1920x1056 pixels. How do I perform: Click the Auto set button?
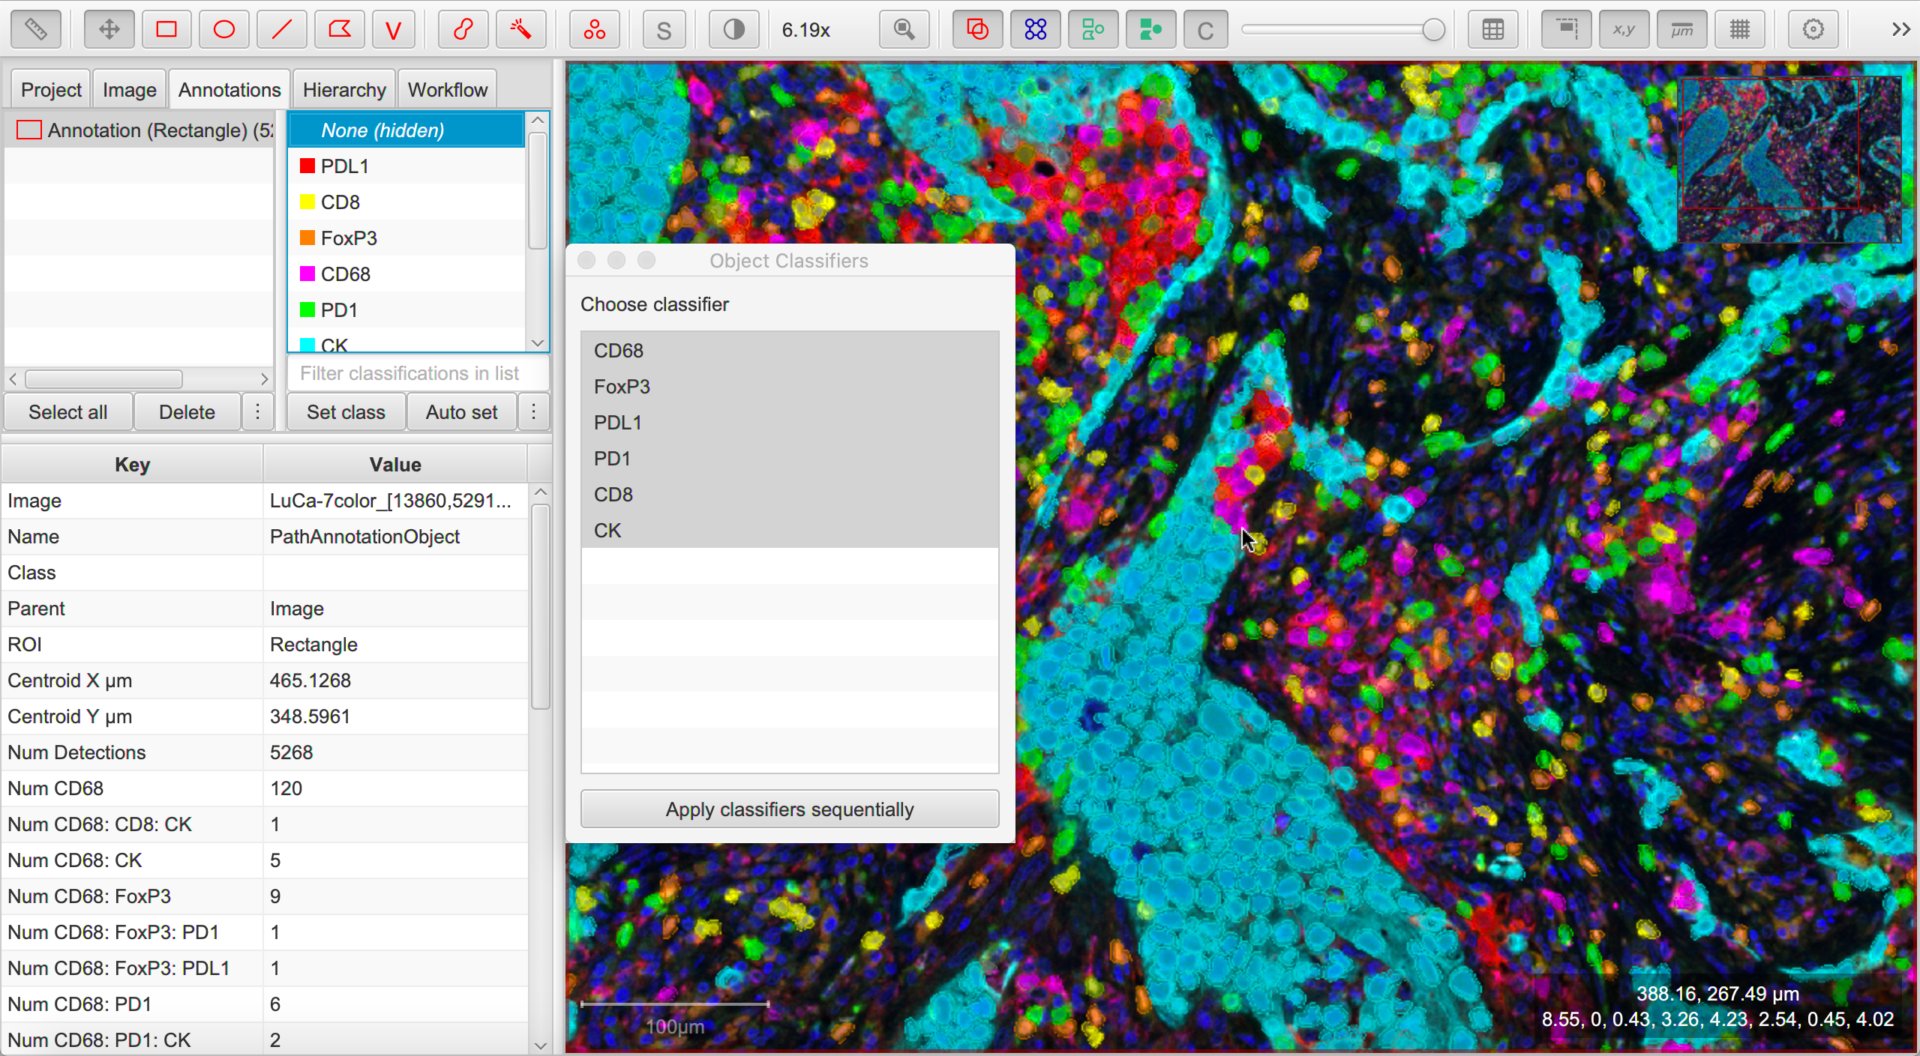click(462, 412)
